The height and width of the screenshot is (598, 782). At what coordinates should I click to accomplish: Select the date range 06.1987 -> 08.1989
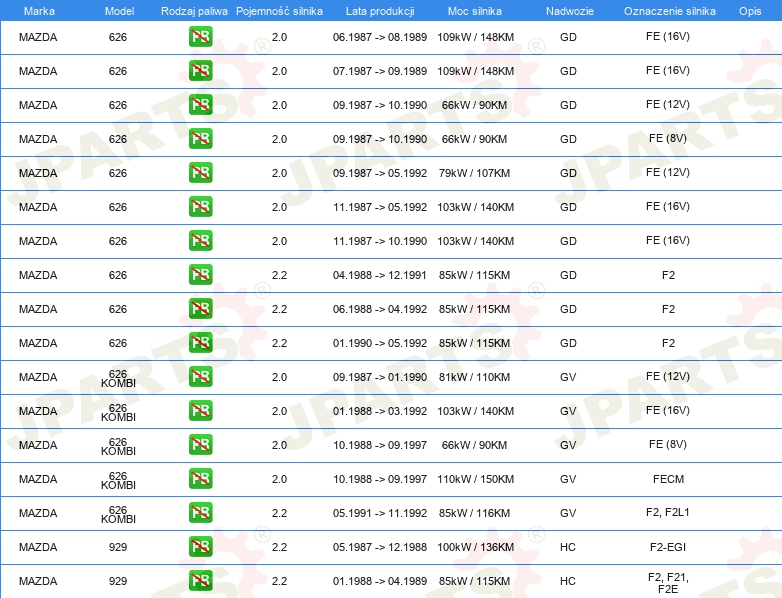point(380,37)
